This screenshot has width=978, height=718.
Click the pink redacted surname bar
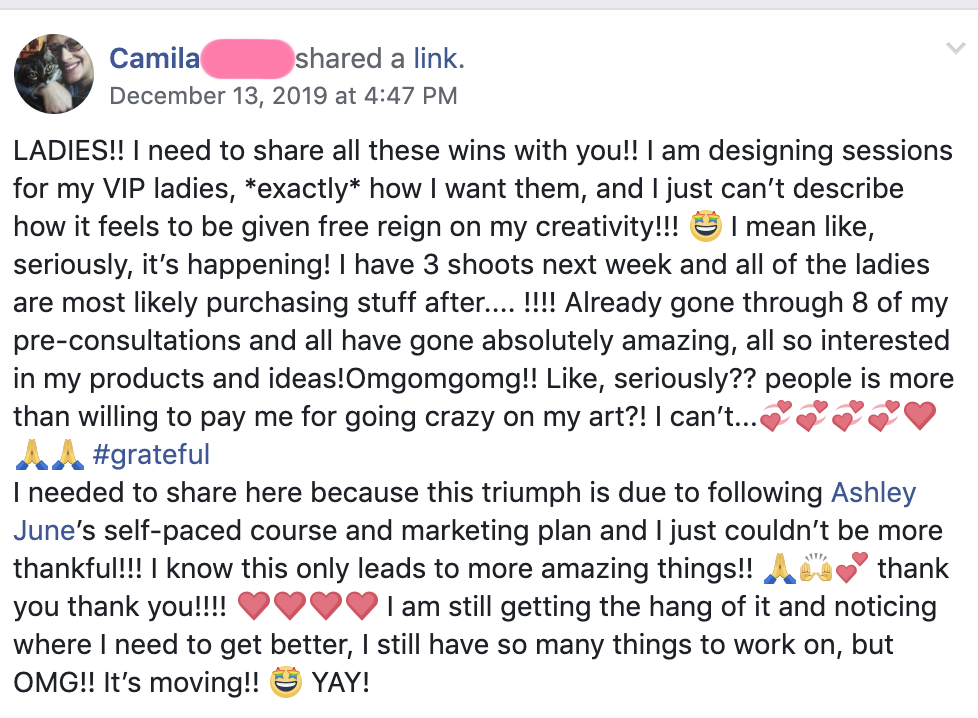[246, 59]
